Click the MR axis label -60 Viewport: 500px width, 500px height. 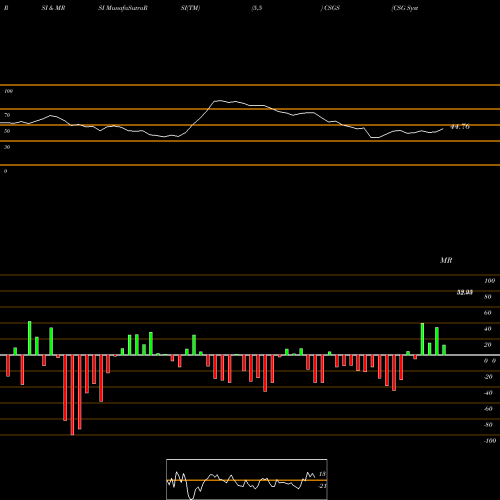[488, 409]
